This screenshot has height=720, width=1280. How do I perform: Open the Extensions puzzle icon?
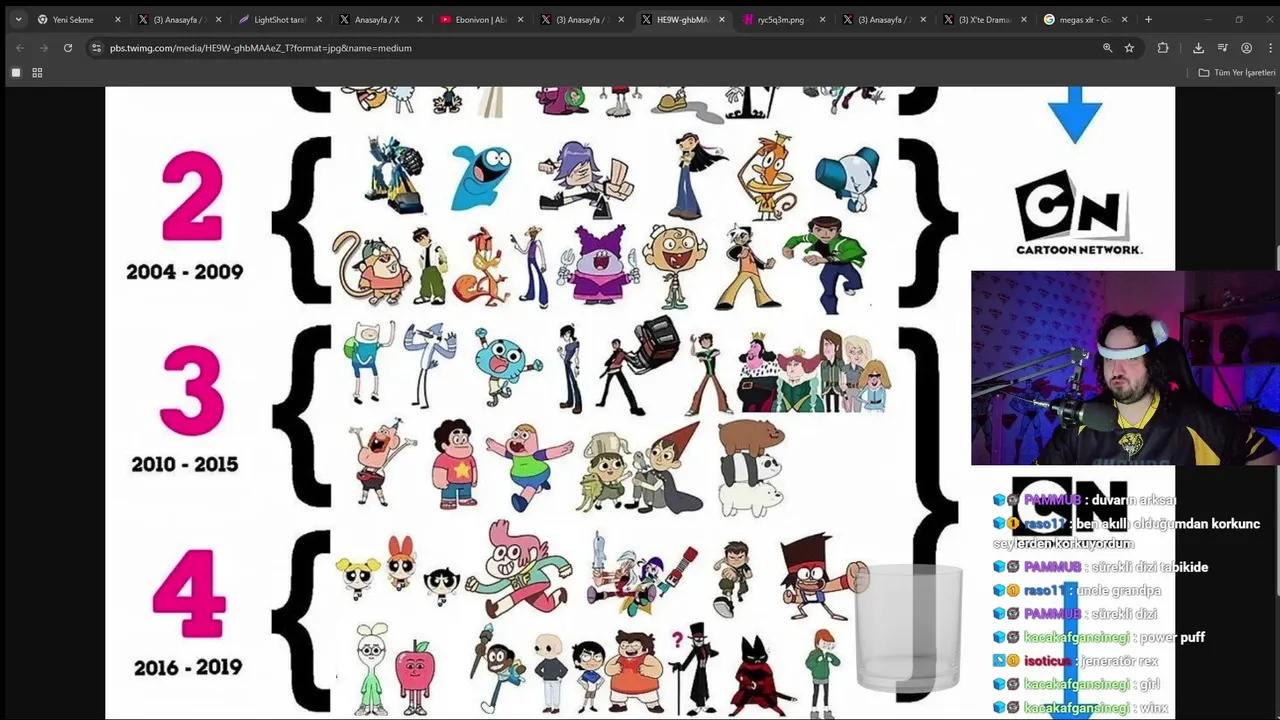[x=1162, y=48]
